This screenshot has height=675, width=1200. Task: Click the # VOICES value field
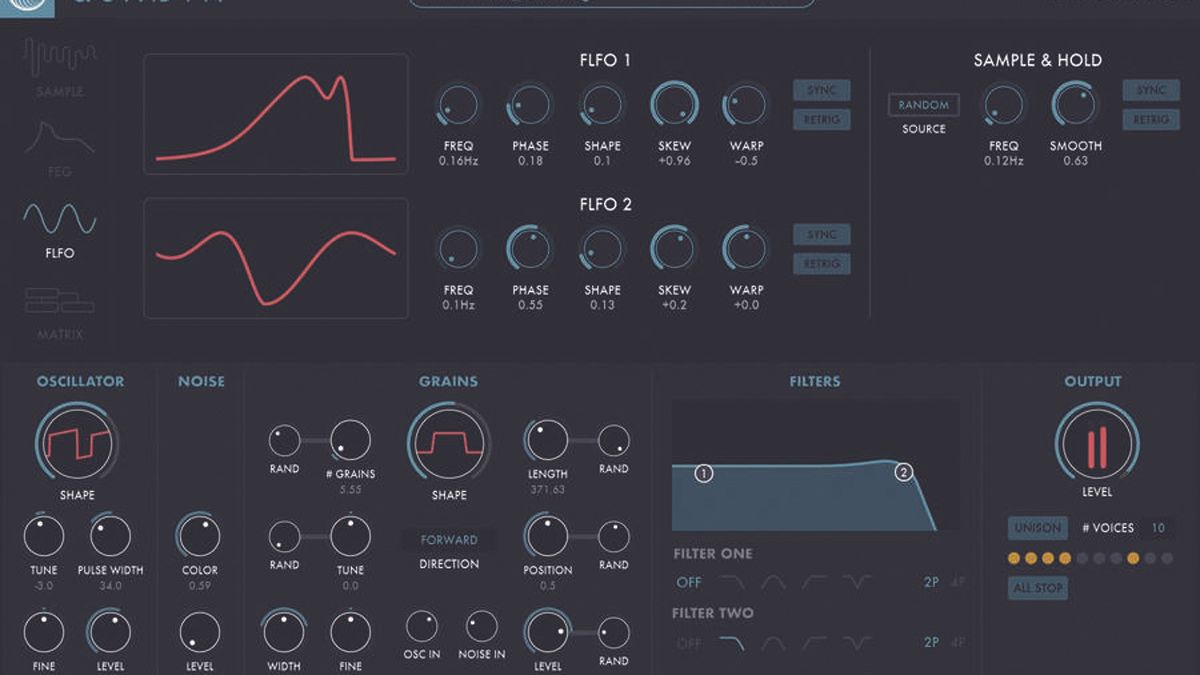(x=1158, y=528)
